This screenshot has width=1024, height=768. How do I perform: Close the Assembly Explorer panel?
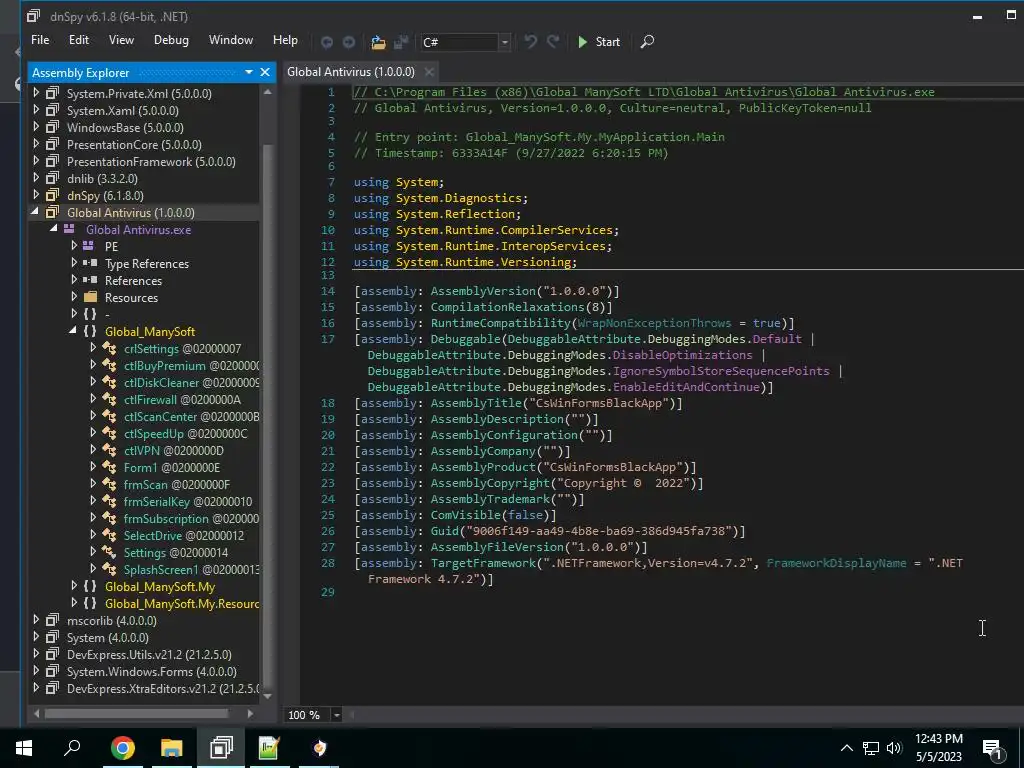[264, 72]
